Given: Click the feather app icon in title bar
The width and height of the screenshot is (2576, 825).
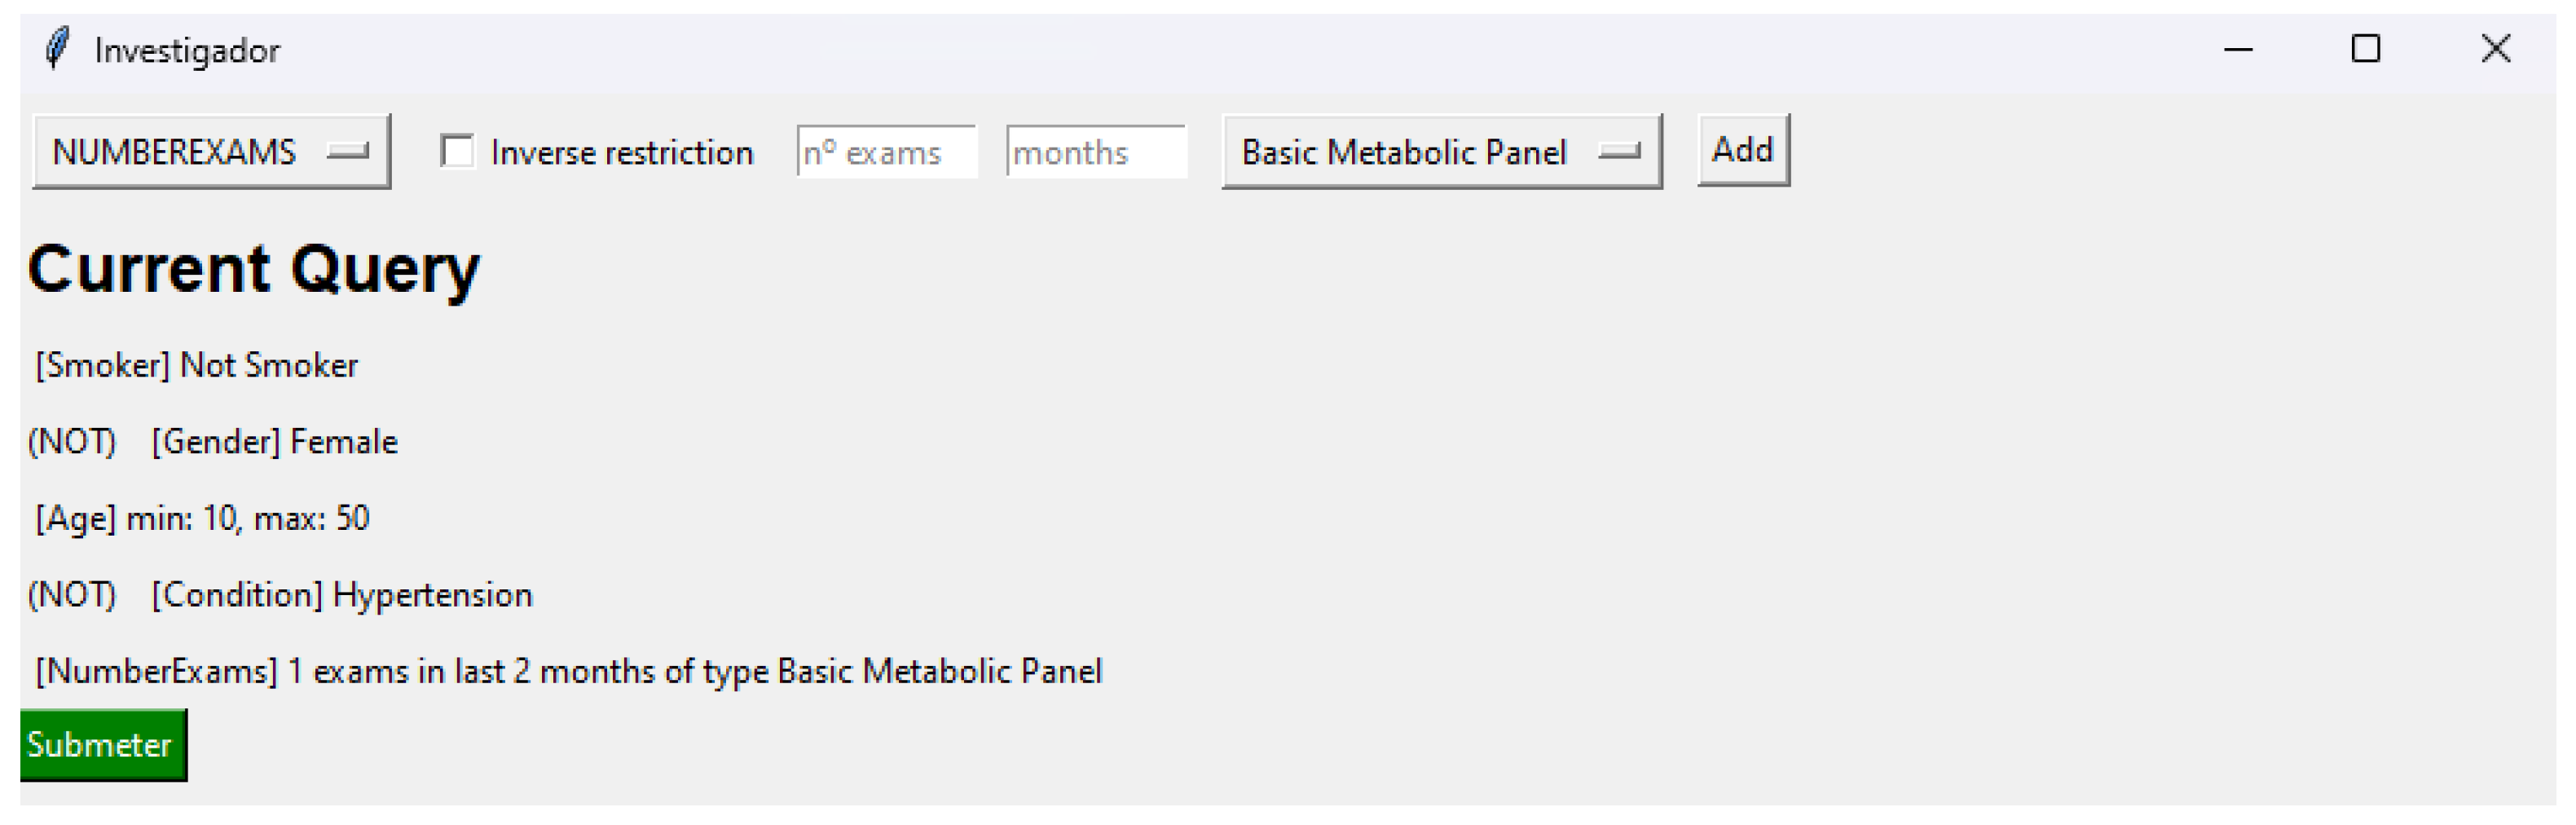Looking at the screenshot, I should coord(58,49).
